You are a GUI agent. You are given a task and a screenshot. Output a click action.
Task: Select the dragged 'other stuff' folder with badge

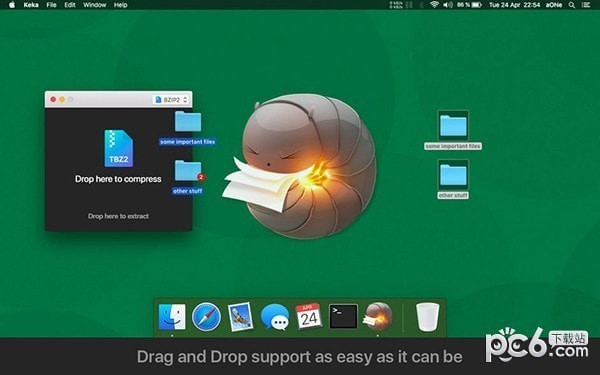click(x=188, y=171)
